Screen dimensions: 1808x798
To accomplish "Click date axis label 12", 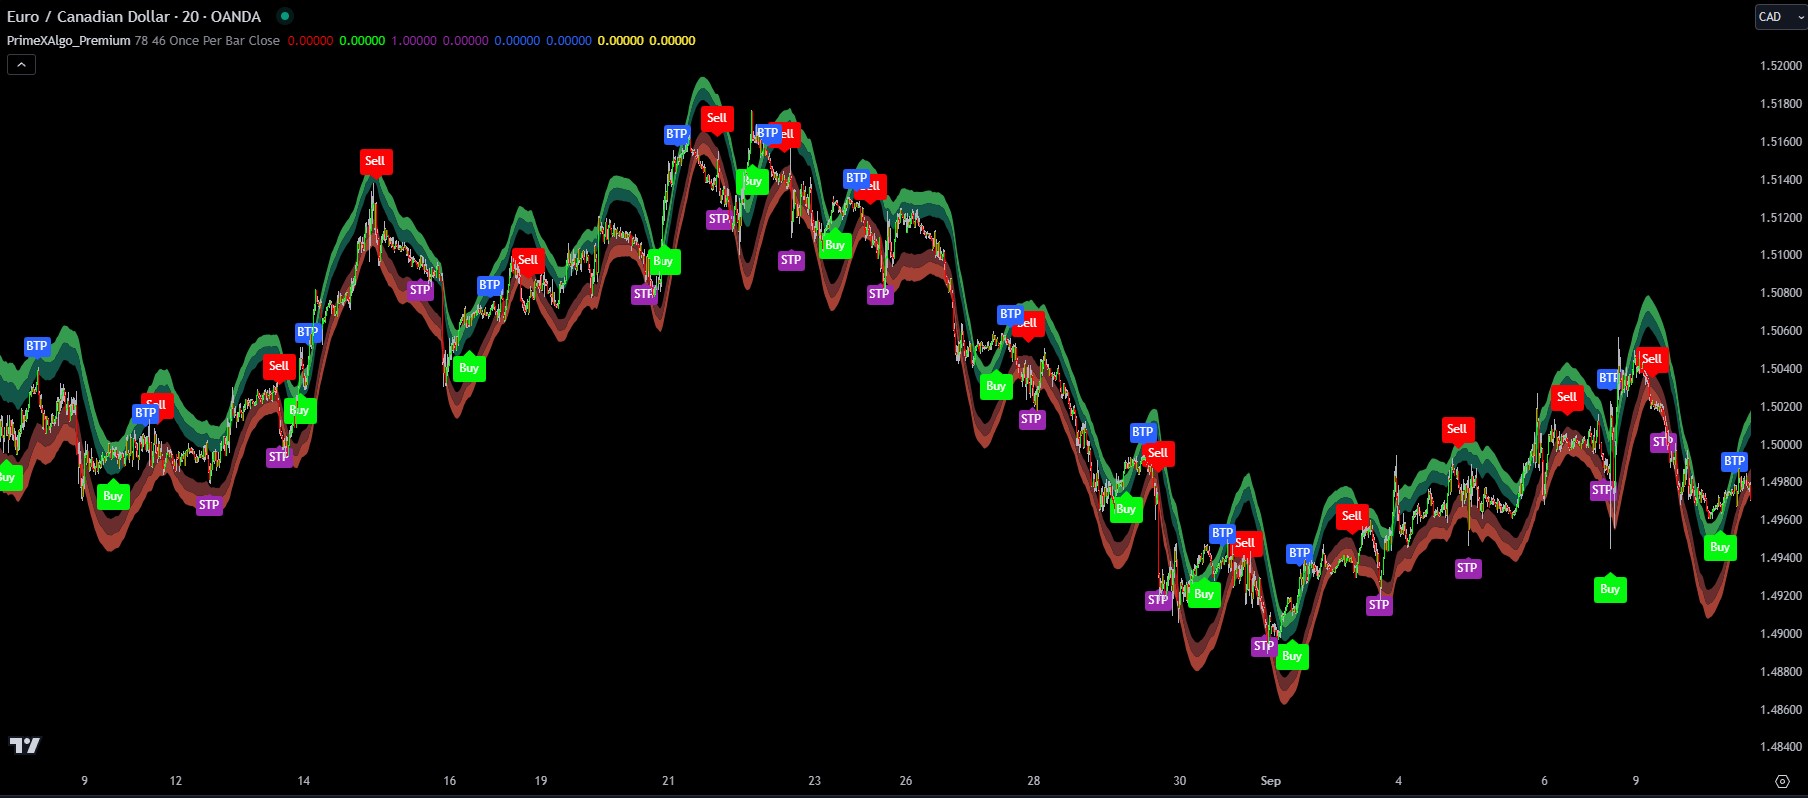I will [x=176, y=781].
